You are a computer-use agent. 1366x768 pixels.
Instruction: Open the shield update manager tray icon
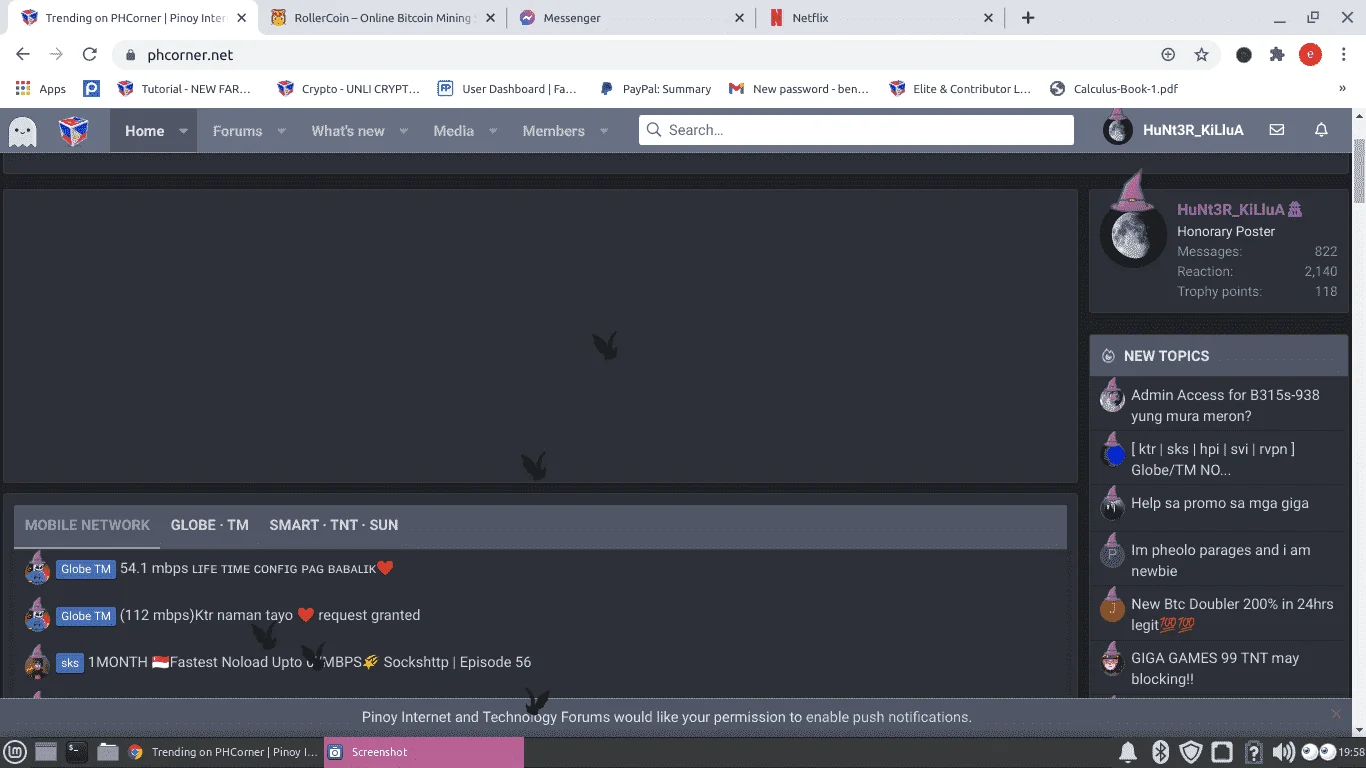[1191, 752]
